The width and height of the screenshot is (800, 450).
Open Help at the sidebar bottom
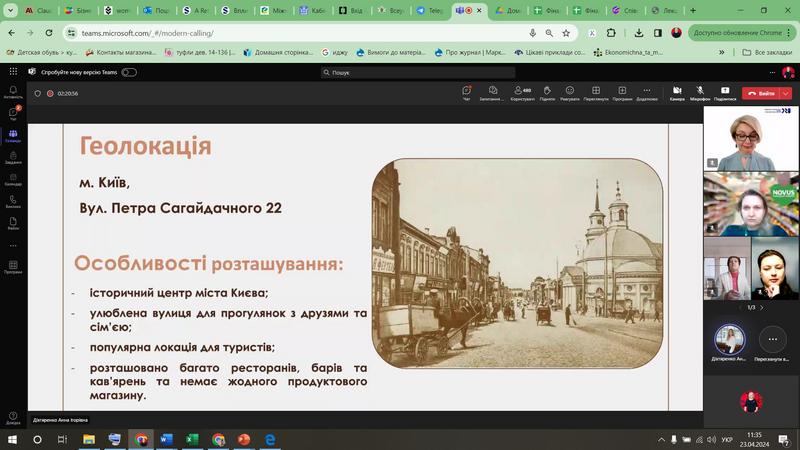point(13,418)
